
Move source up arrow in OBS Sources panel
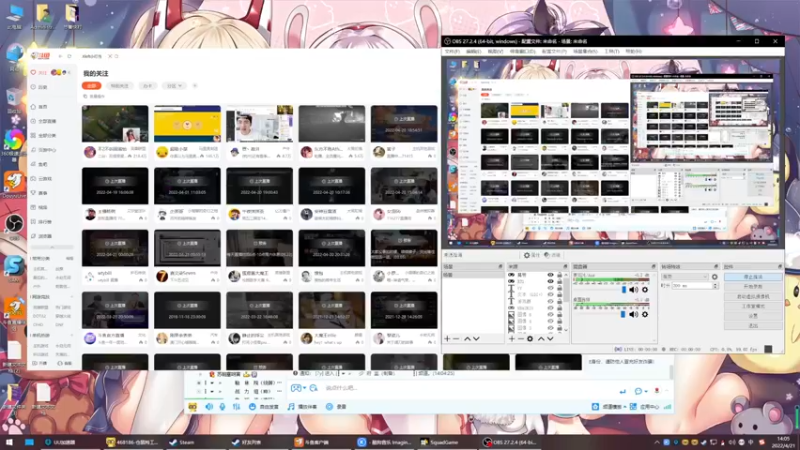coord(541,339)
